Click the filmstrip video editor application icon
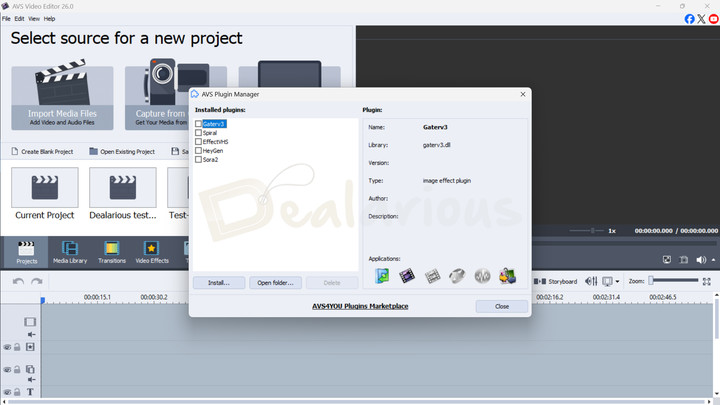This screenshot has width=720, height=405. tap(407, 276)
